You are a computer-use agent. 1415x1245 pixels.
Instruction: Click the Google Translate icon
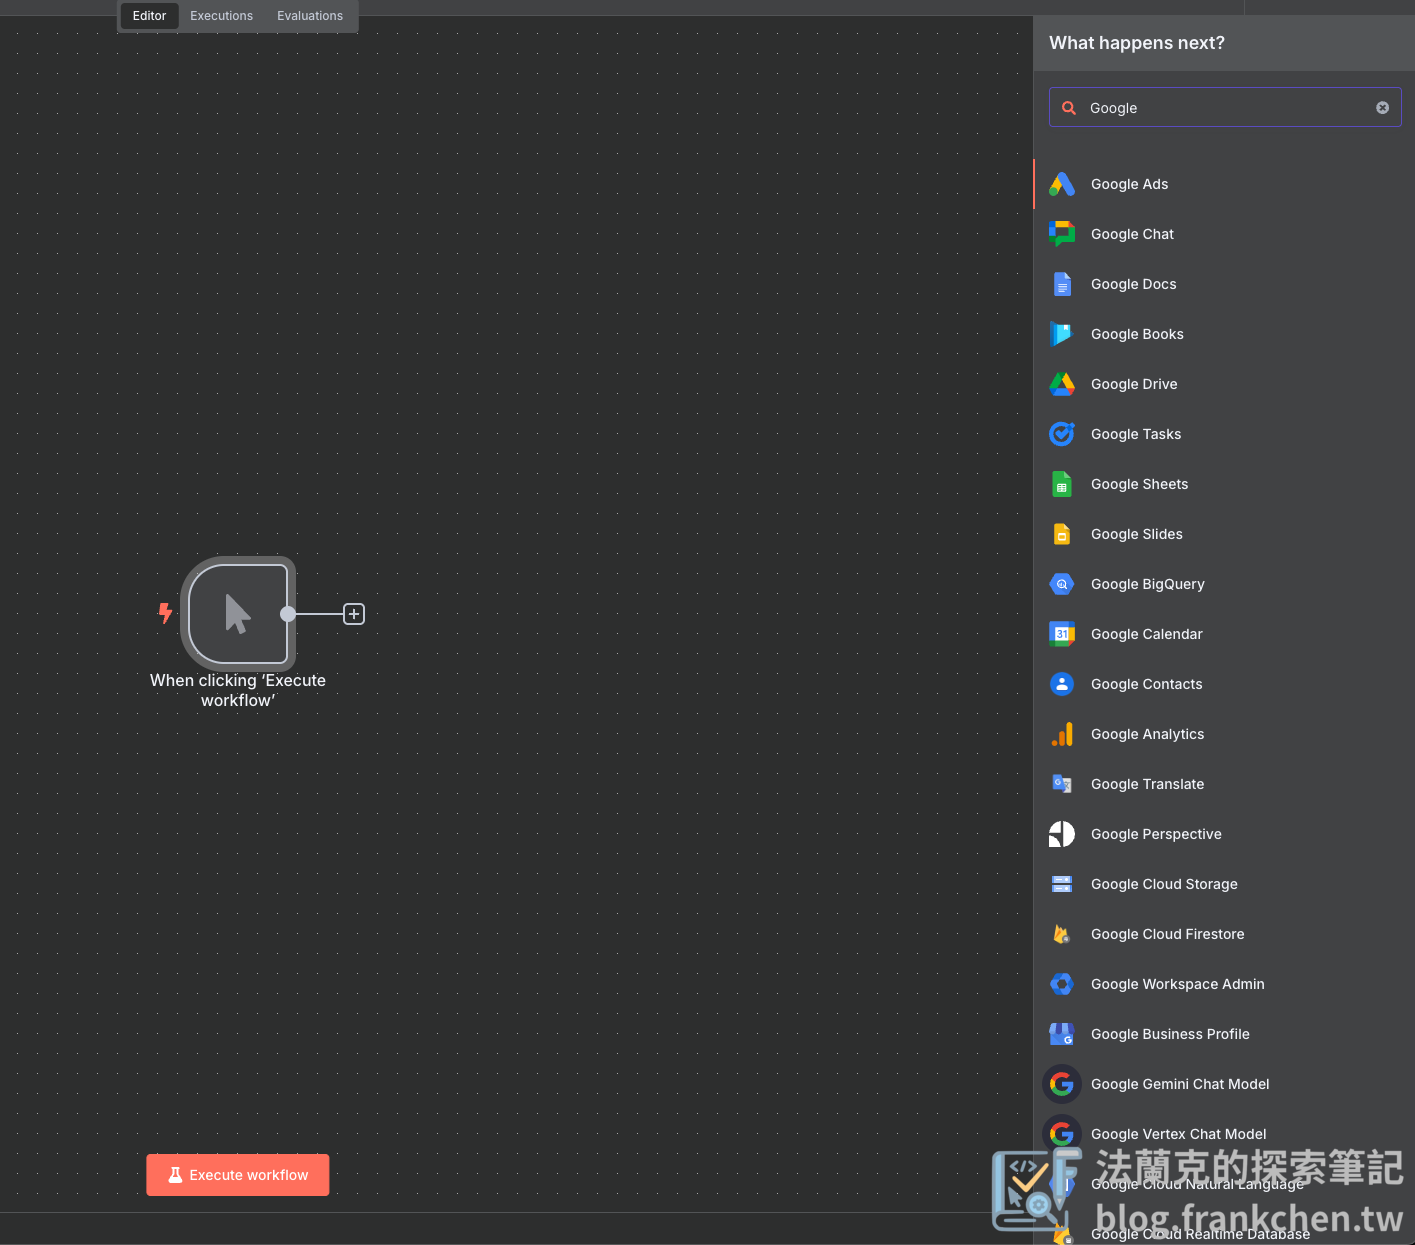[1062, 784]
